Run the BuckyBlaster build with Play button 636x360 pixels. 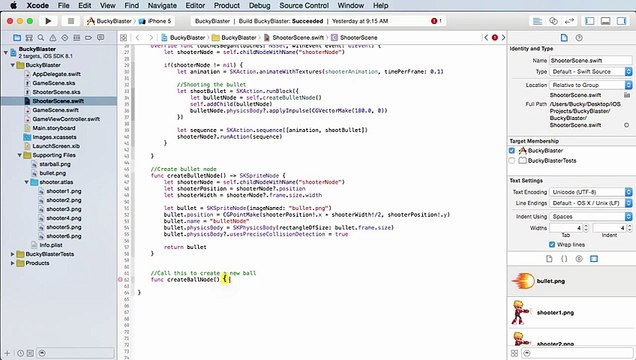48,21
